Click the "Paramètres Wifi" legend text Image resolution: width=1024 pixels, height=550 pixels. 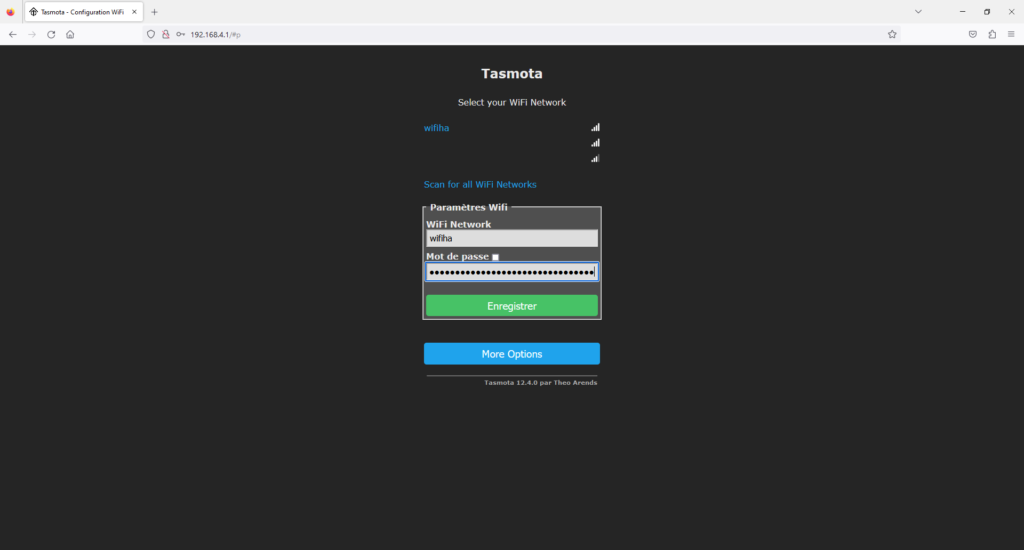tap(468, 207)
